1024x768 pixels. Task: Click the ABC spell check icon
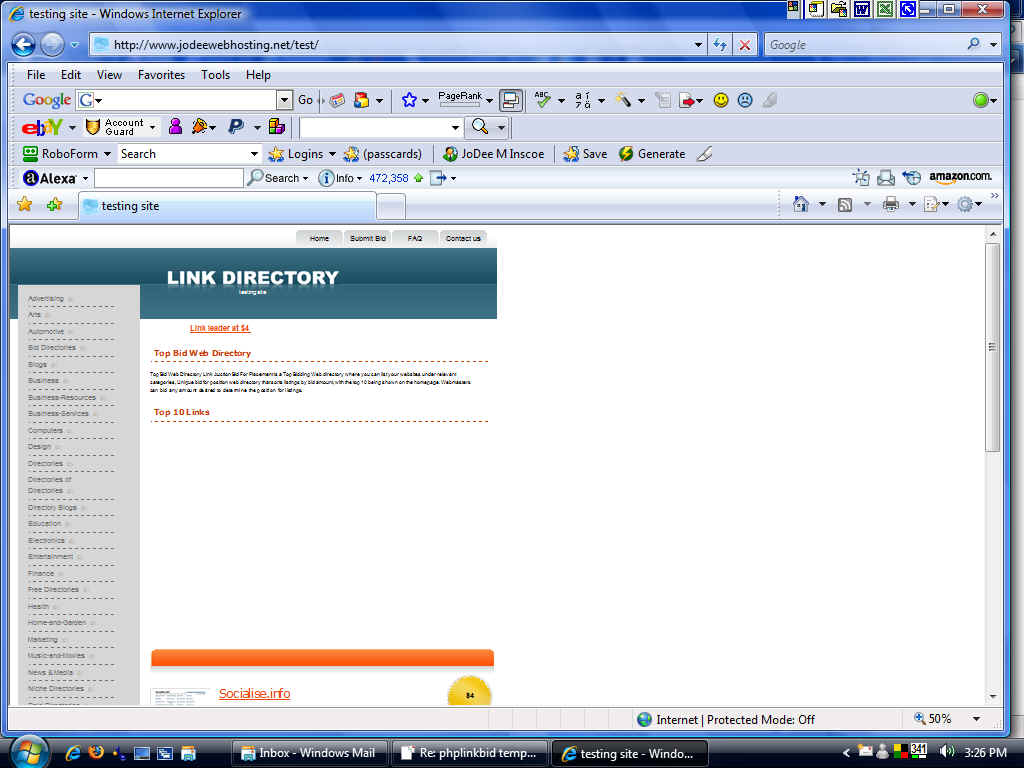[x=542, y=100]
